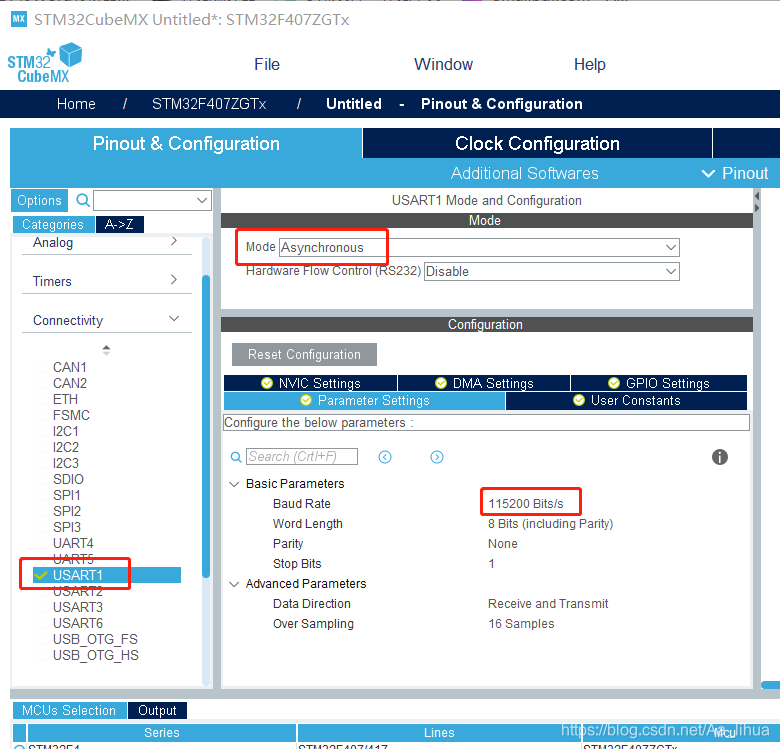Open the File menu
Image resolution: width=780 pixels, height=749 pixels.
[267, 64]
